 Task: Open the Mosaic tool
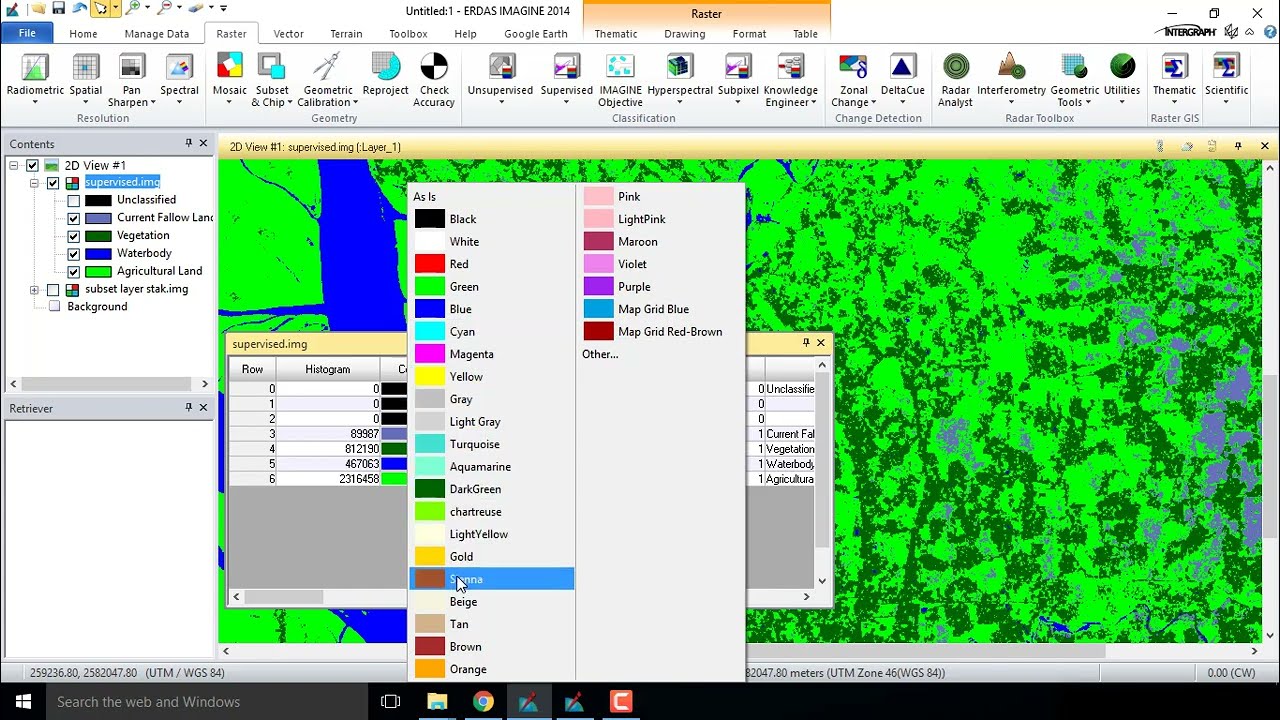229,78
